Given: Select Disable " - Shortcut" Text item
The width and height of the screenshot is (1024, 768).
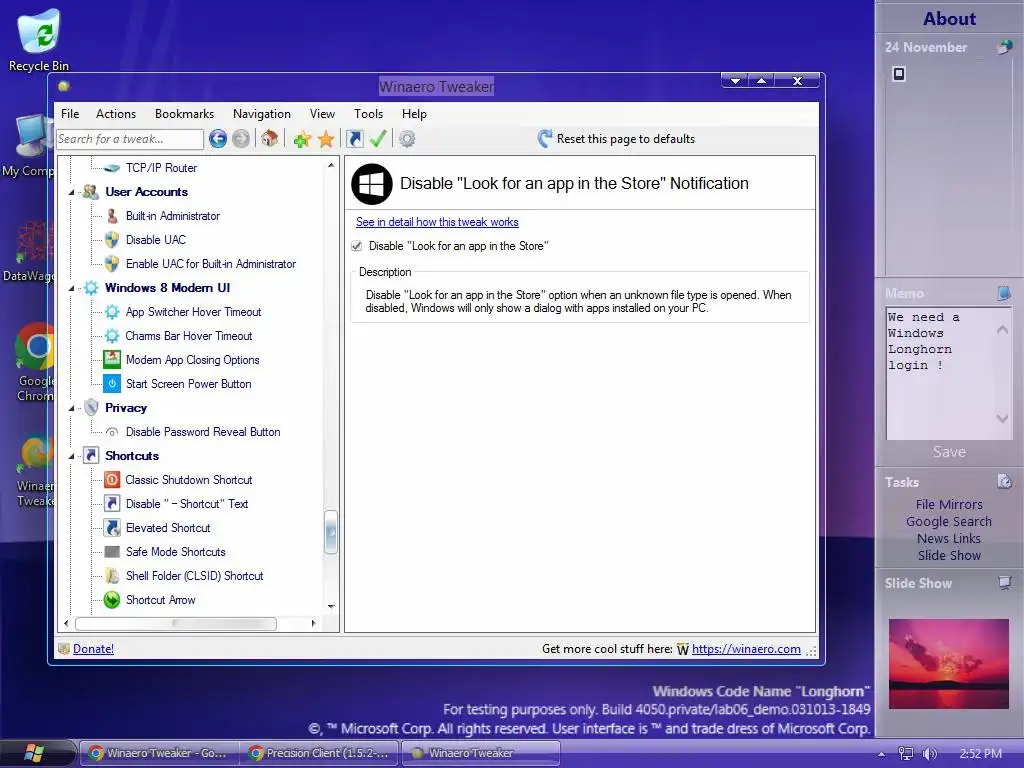Looking at the screenshot, I should pos(187,504).
